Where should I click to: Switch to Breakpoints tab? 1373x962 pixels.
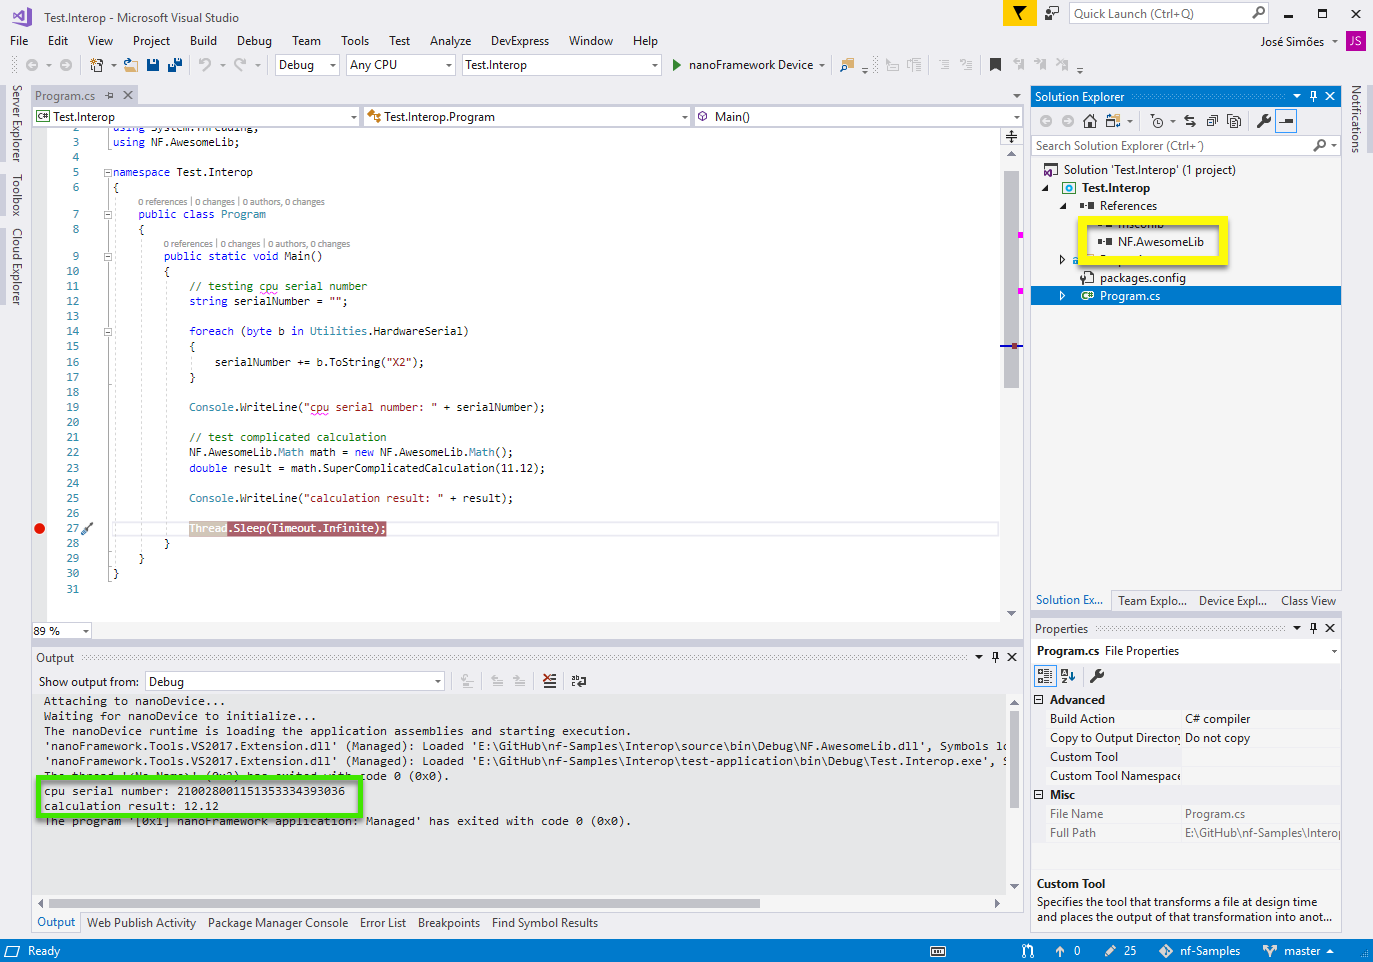pos(449,923)
